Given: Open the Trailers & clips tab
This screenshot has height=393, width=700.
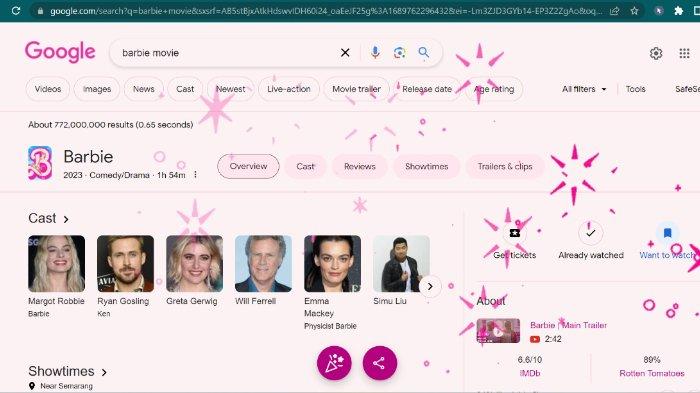Looking at the screenshot, I should click(505, 166).
